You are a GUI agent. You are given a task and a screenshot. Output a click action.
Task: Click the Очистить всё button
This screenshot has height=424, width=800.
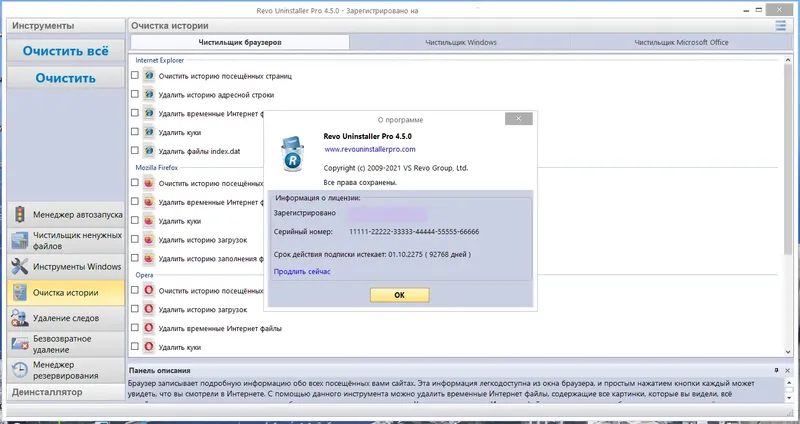(x=66, y=51)
